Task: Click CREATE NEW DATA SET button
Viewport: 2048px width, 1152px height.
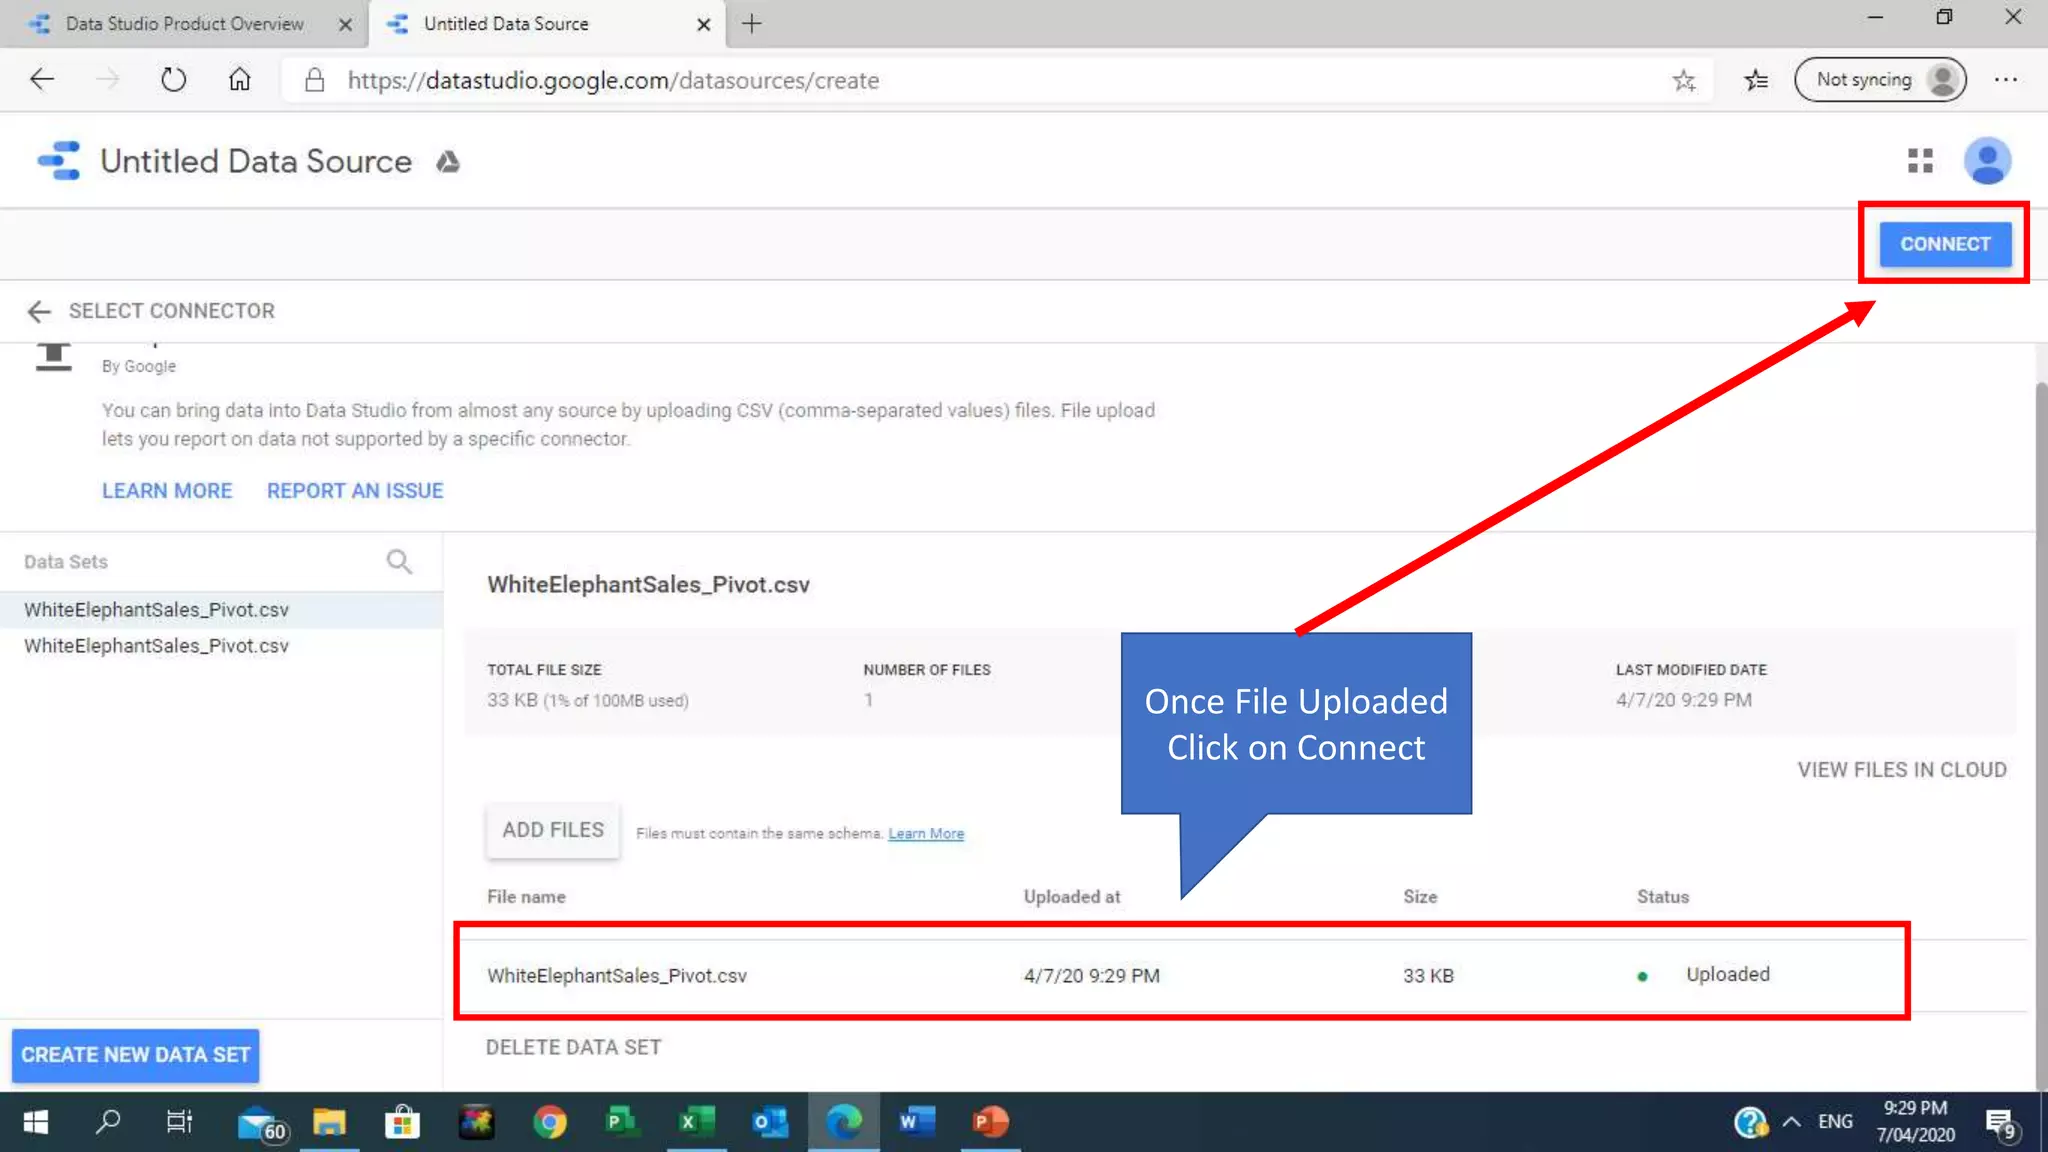Action: point(135,1055)
